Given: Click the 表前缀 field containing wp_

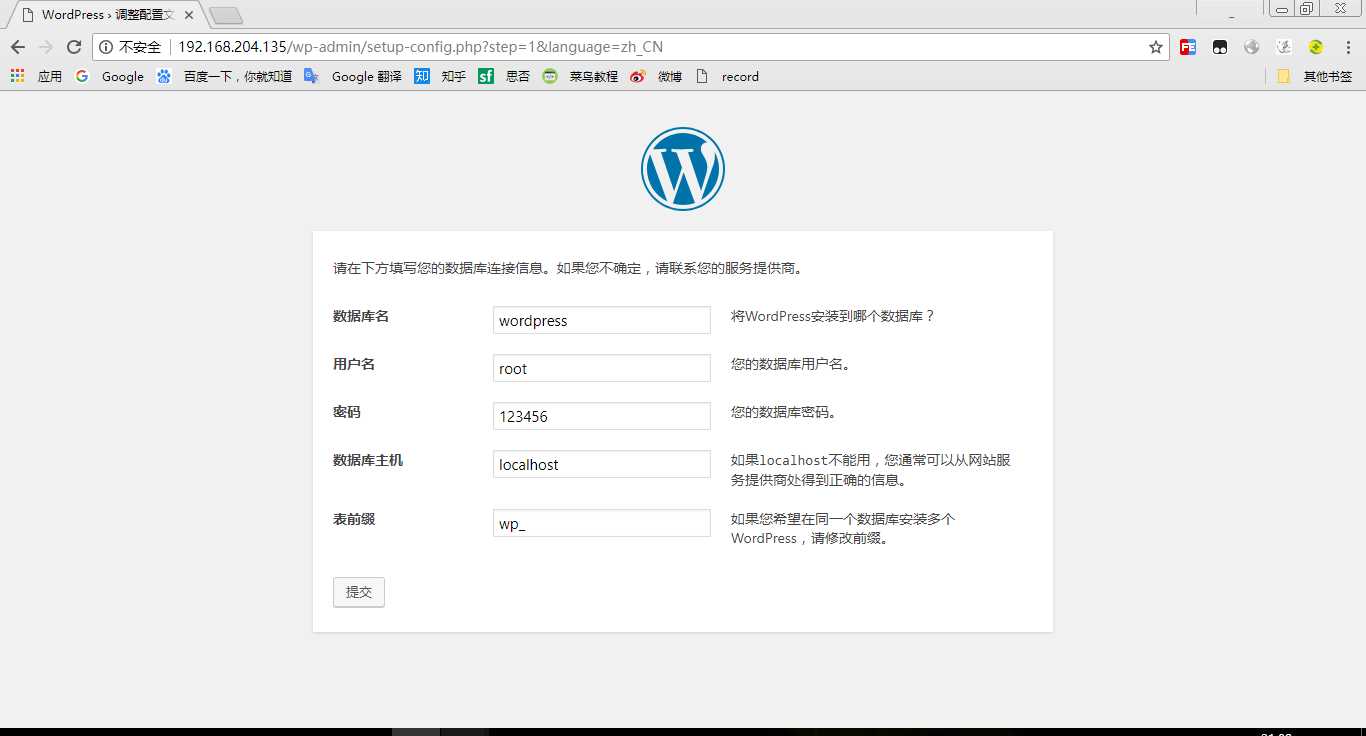Looking at the screenshot, I should pos(602,523).
